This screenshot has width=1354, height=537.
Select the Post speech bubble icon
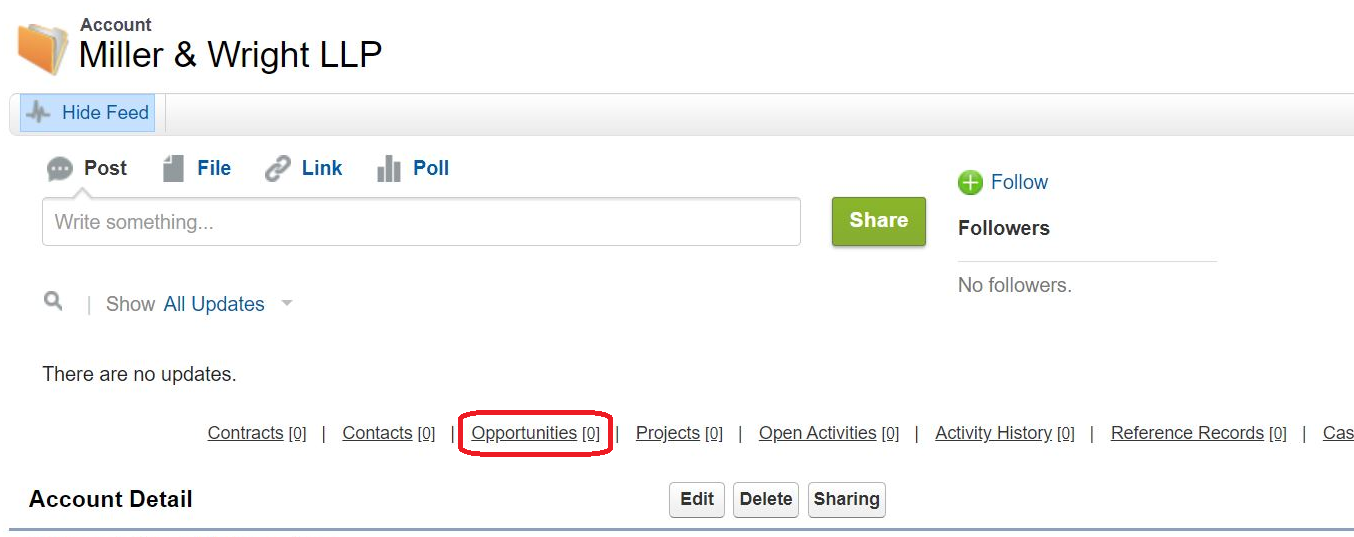pyautogui.click(x=60, y=169)
